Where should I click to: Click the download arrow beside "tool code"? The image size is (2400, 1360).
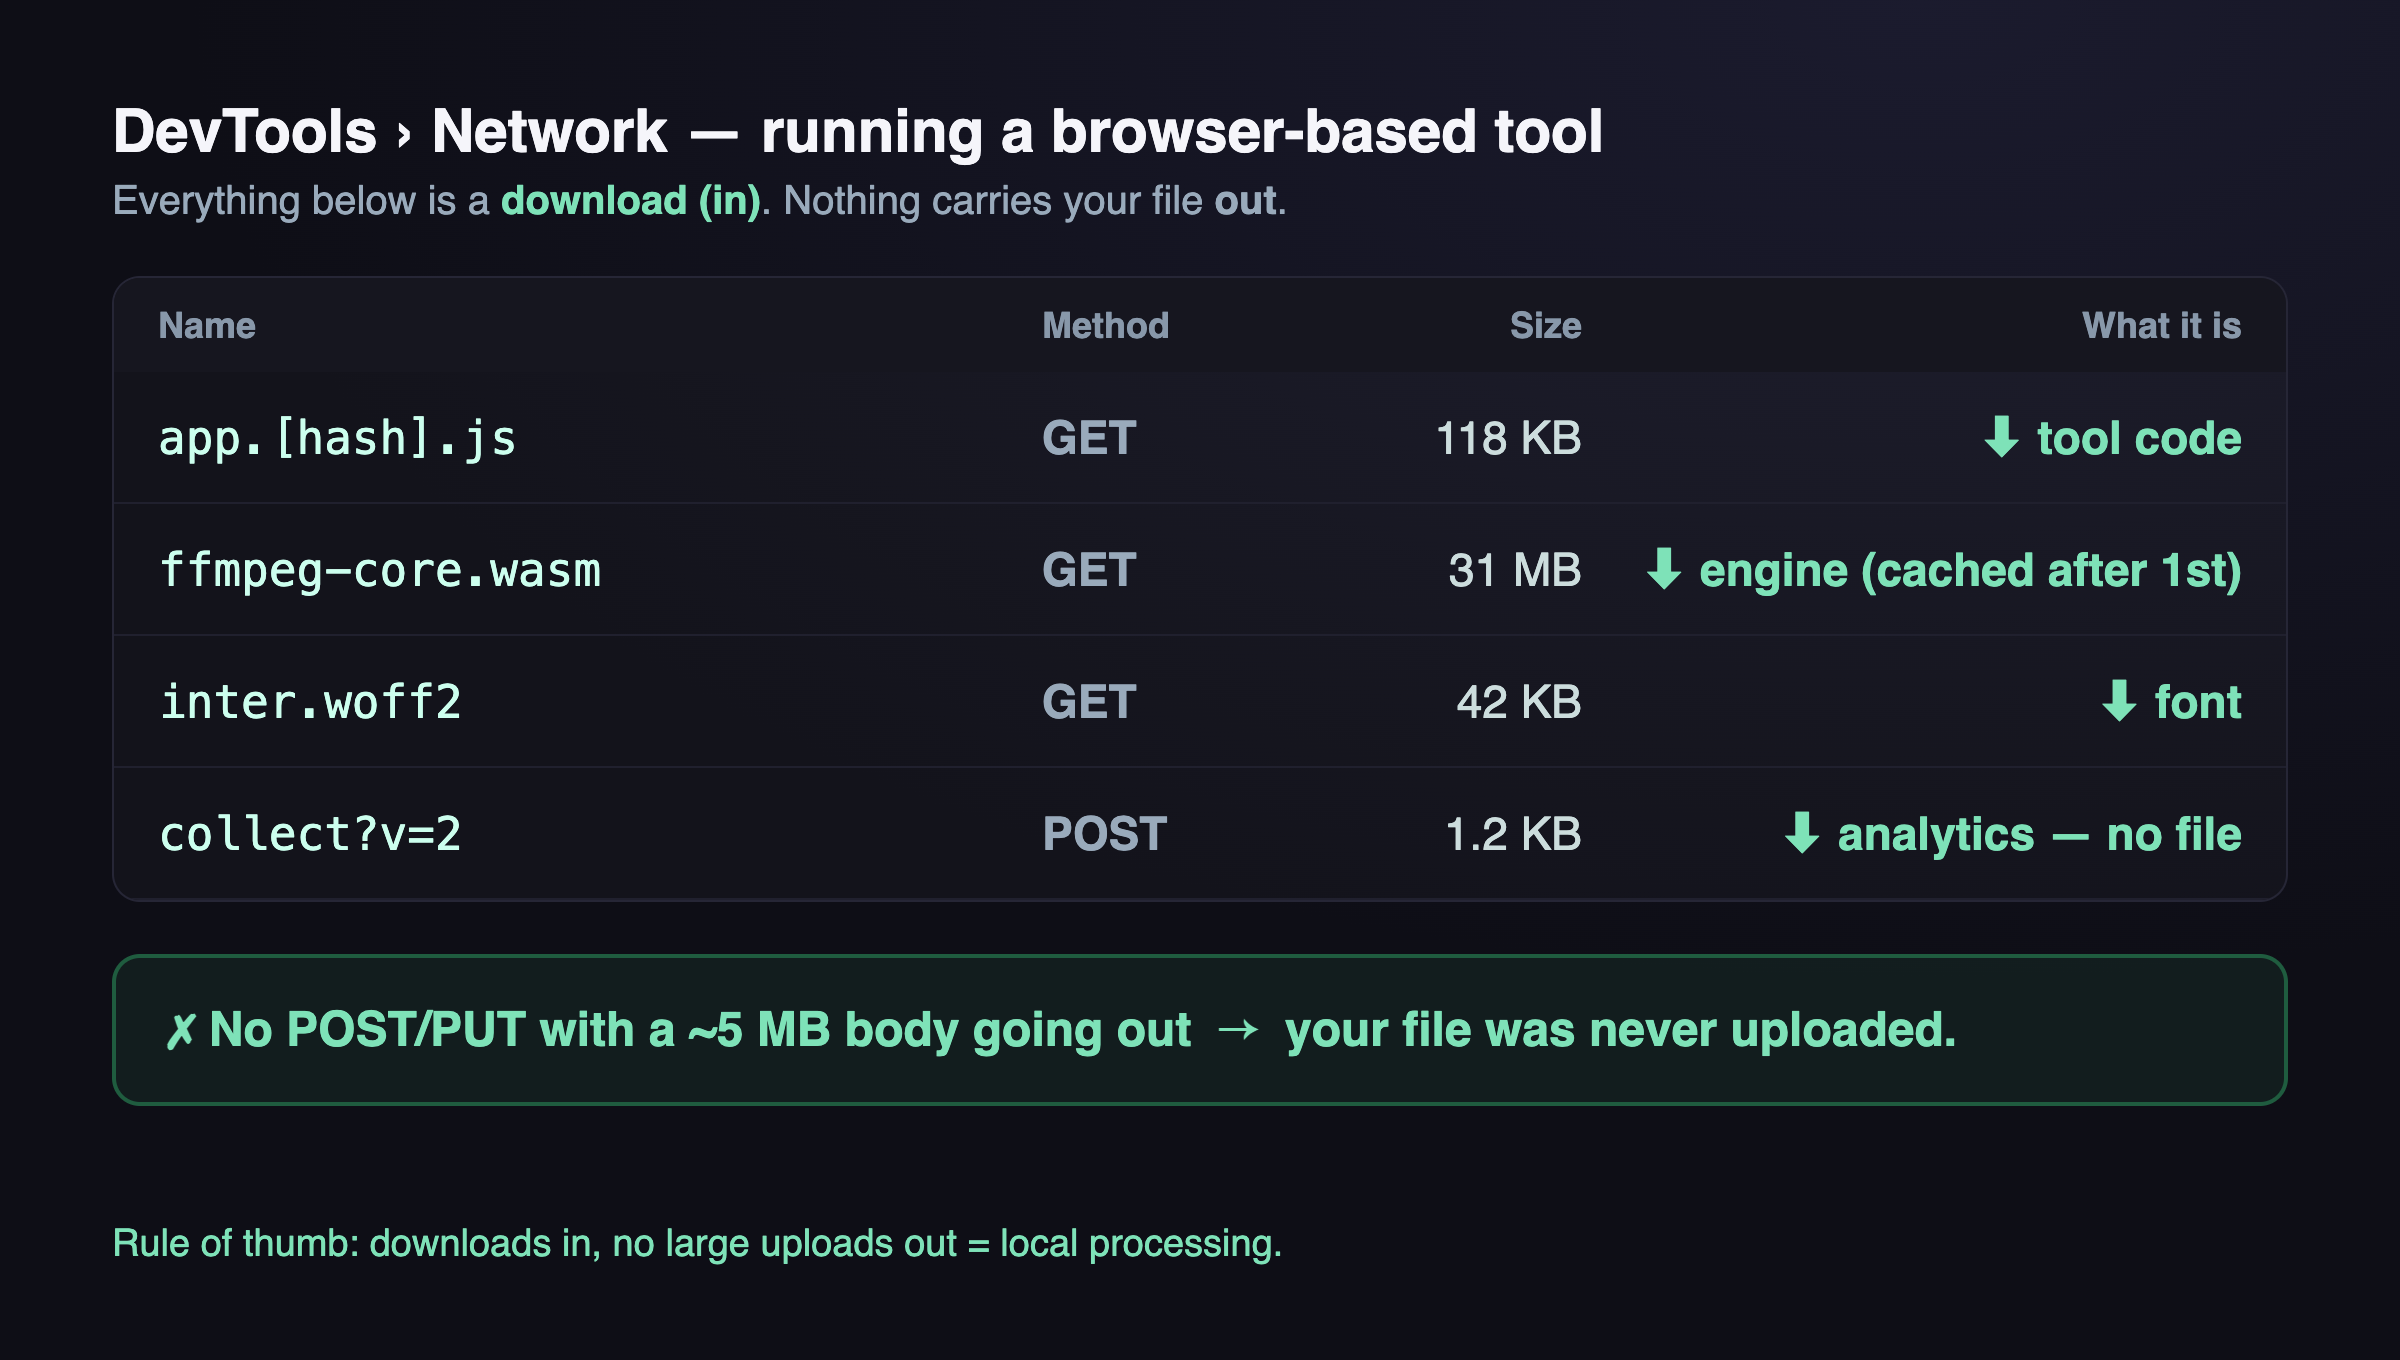(2001, 437)
